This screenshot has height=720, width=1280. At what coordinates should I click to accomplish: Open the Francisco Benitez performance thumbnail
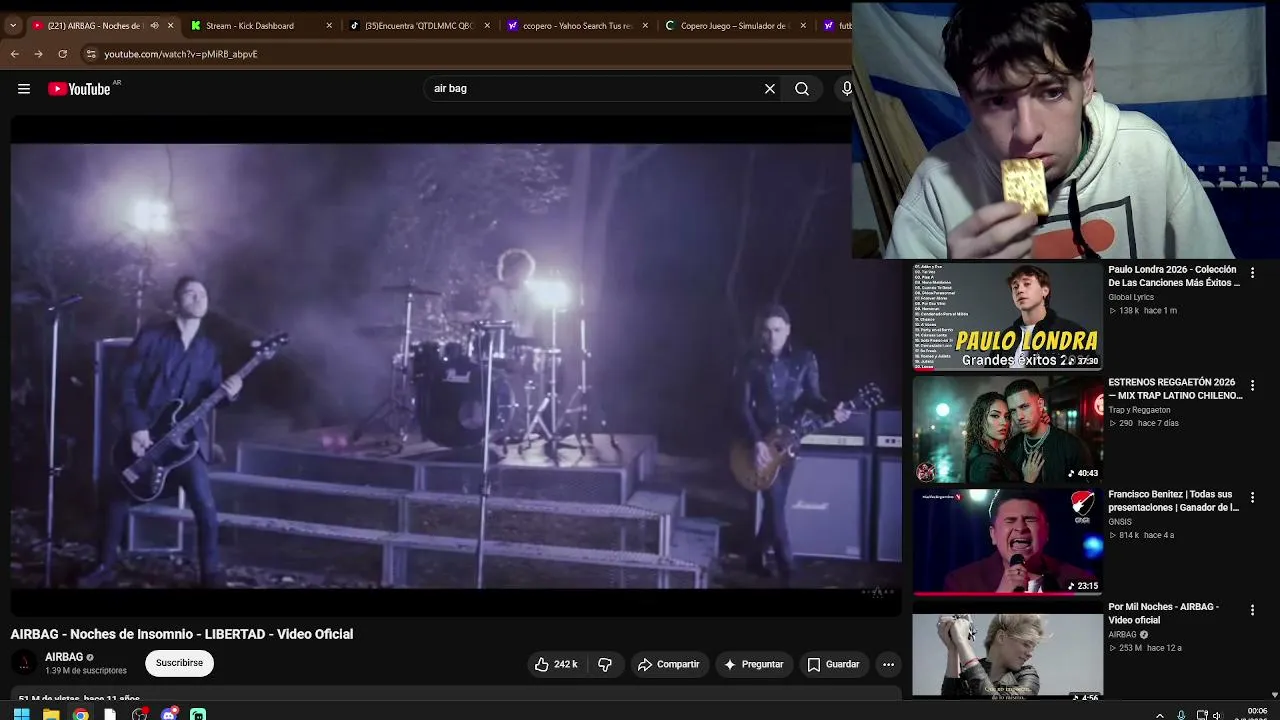[1007, 542]
